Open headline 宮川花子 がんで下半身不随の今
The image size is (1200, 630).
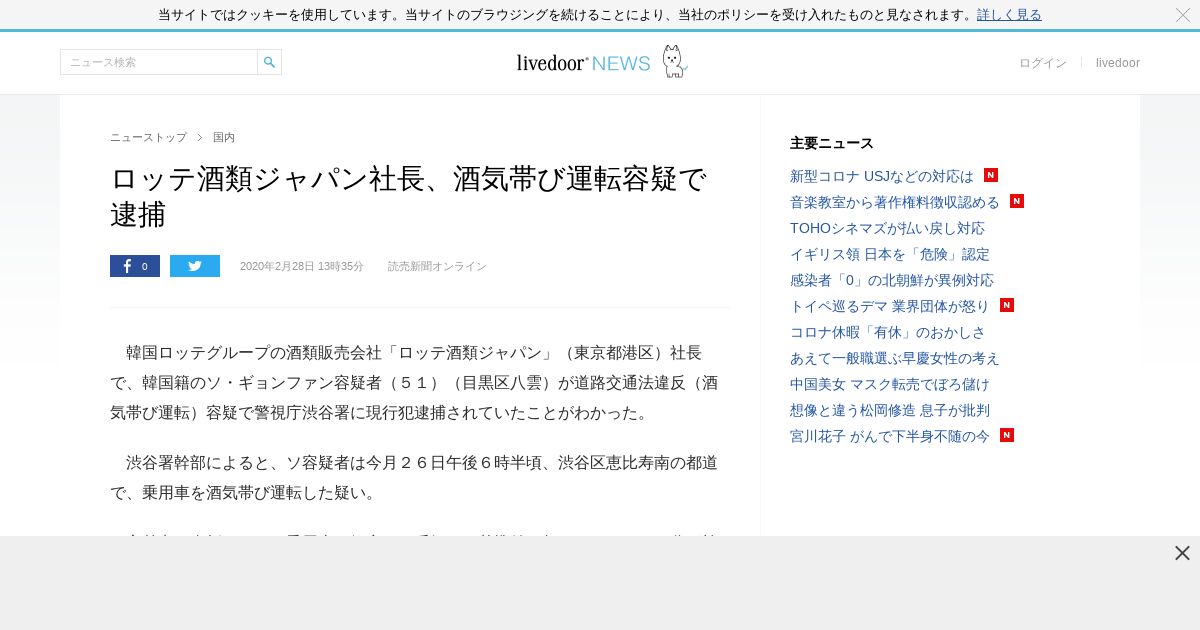pos(890,436)
